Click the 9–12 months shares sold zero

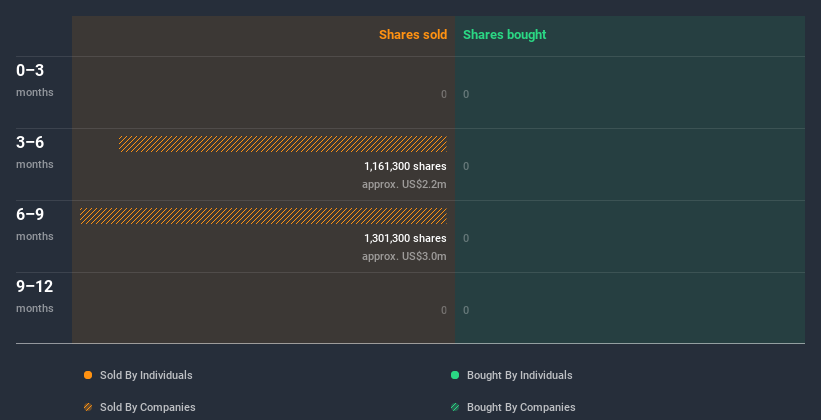click(444, 310)
